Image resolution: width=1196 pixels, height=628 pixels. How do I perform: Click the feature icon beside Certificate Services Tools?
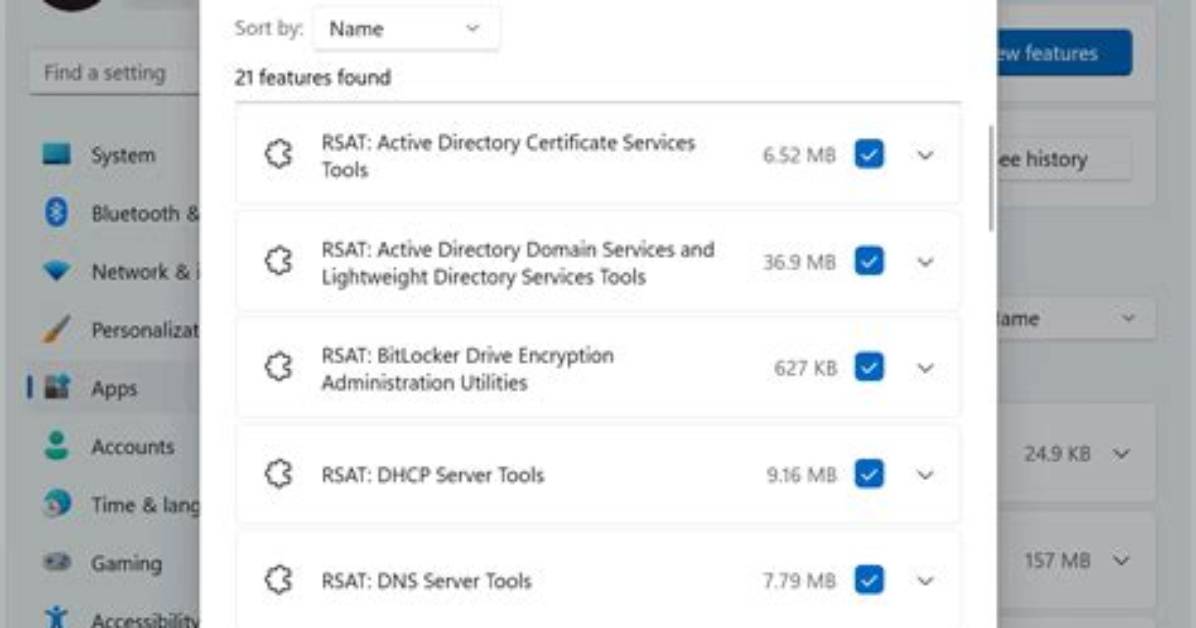click(279, 154)
